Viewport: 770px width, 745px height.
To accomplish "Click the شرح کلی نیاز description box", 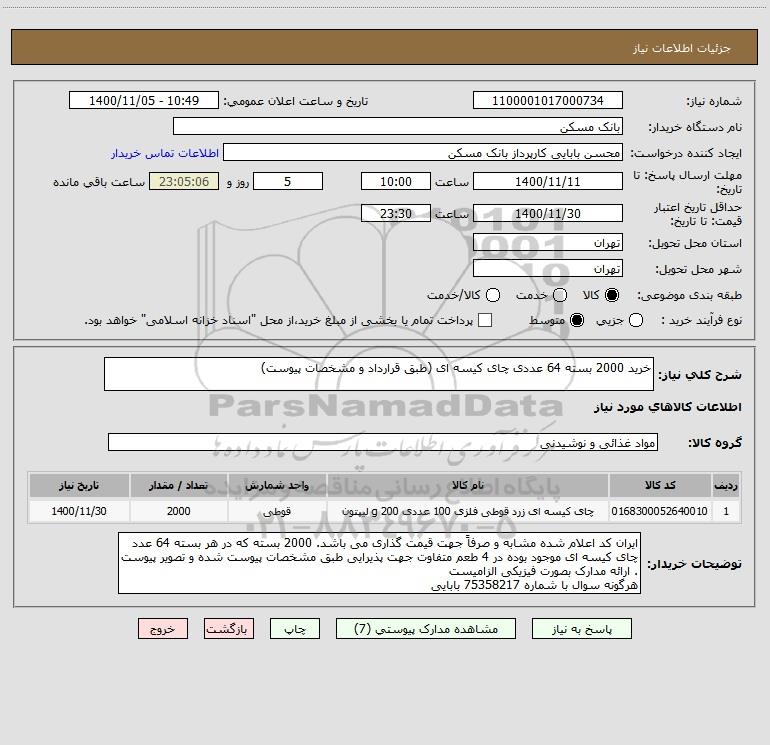I will [379, 374].
